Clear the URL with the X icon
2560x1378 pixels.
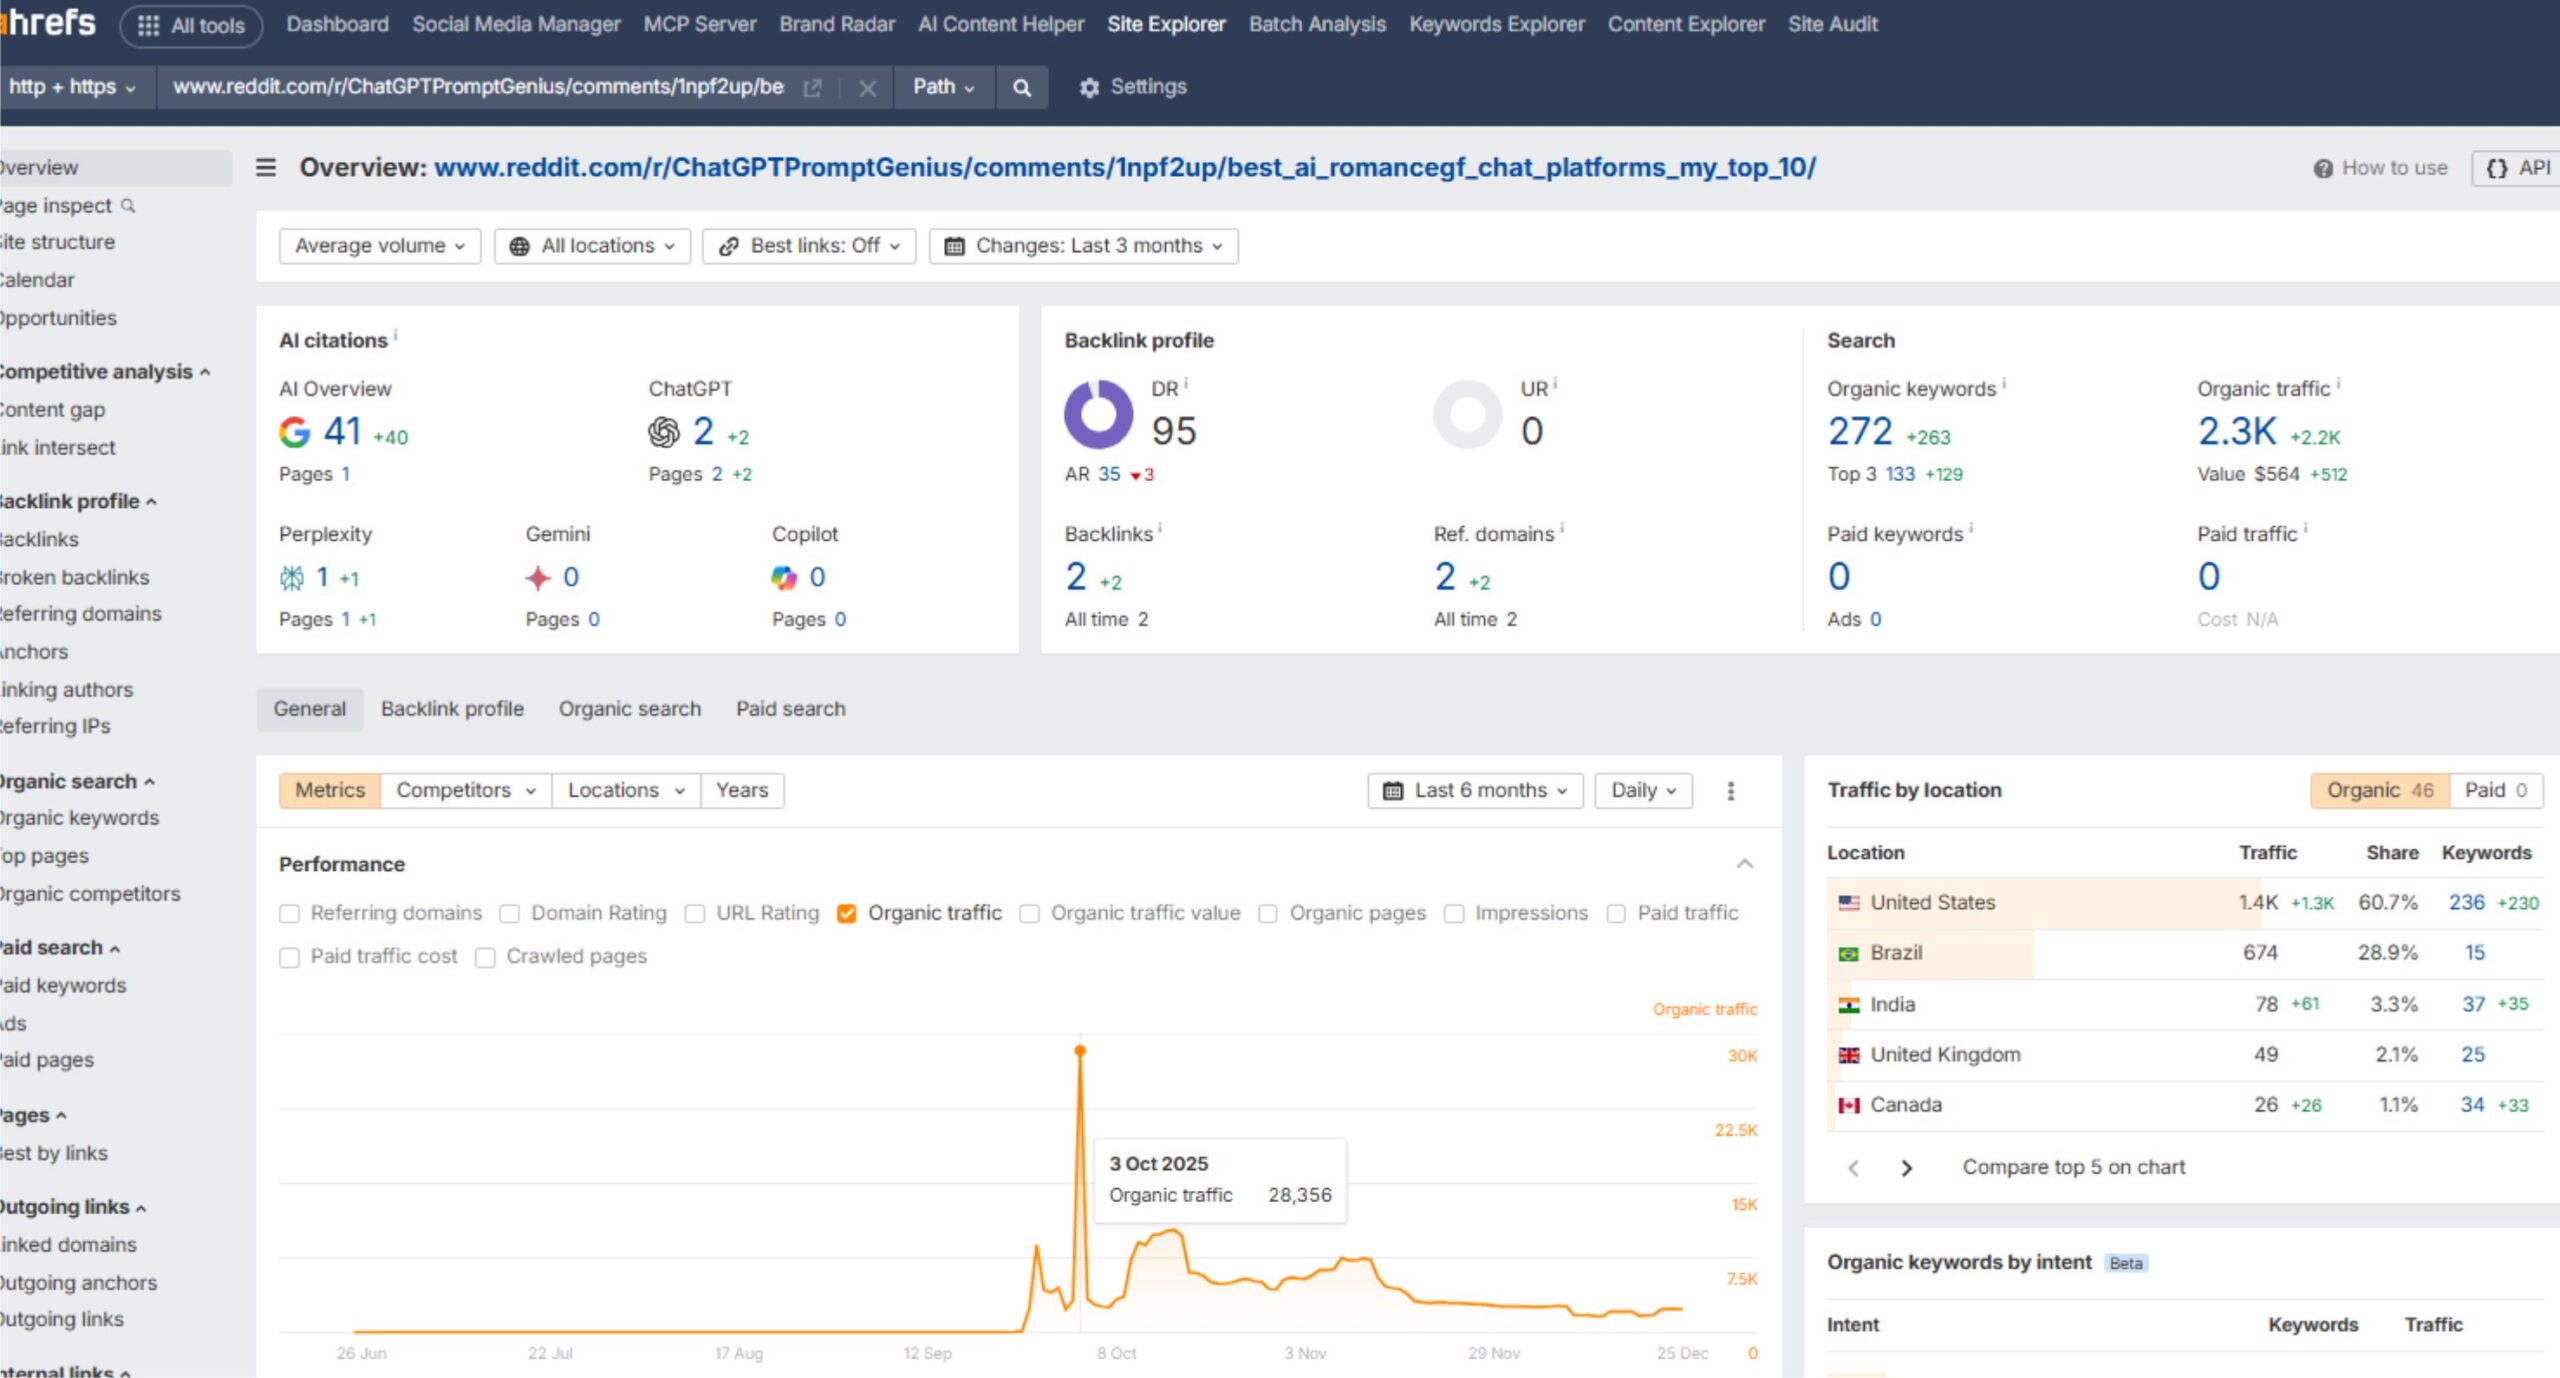tap(867, 88)
